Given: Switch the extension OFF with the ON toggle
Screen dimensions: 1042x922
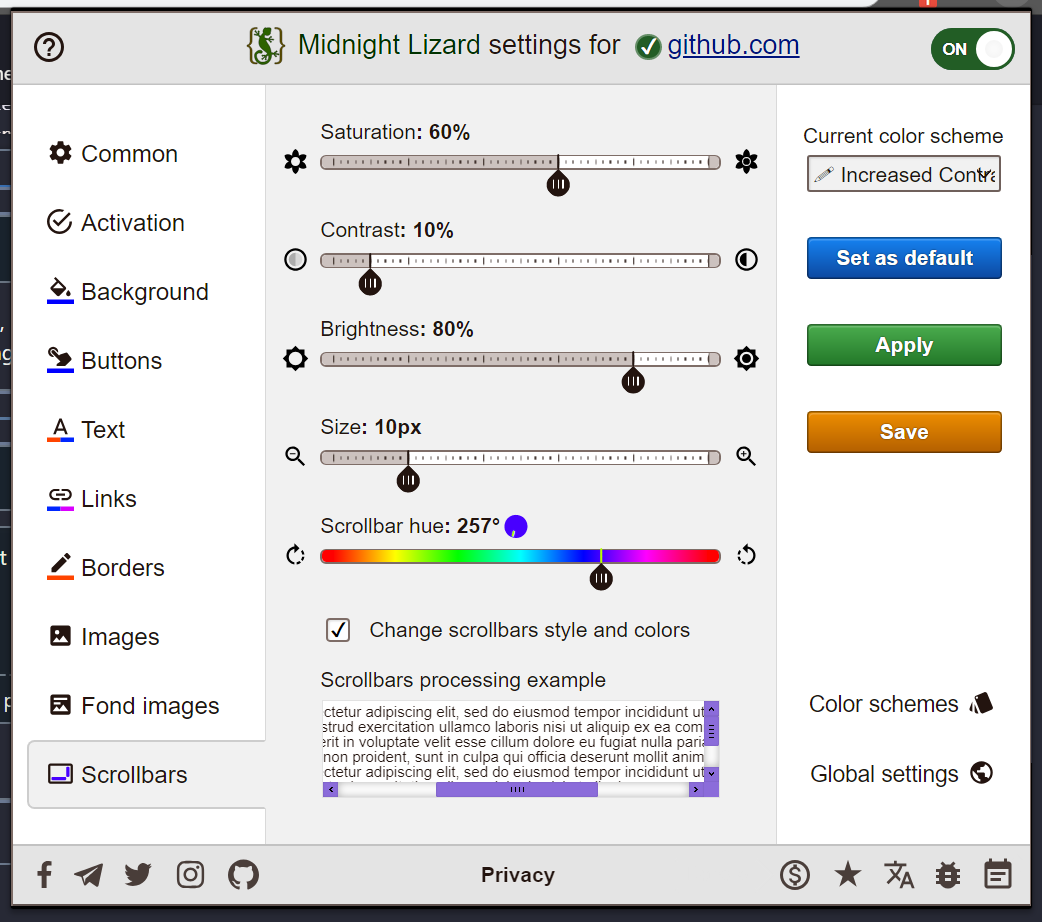Looking at the screenshot, I should coord(971,48).
